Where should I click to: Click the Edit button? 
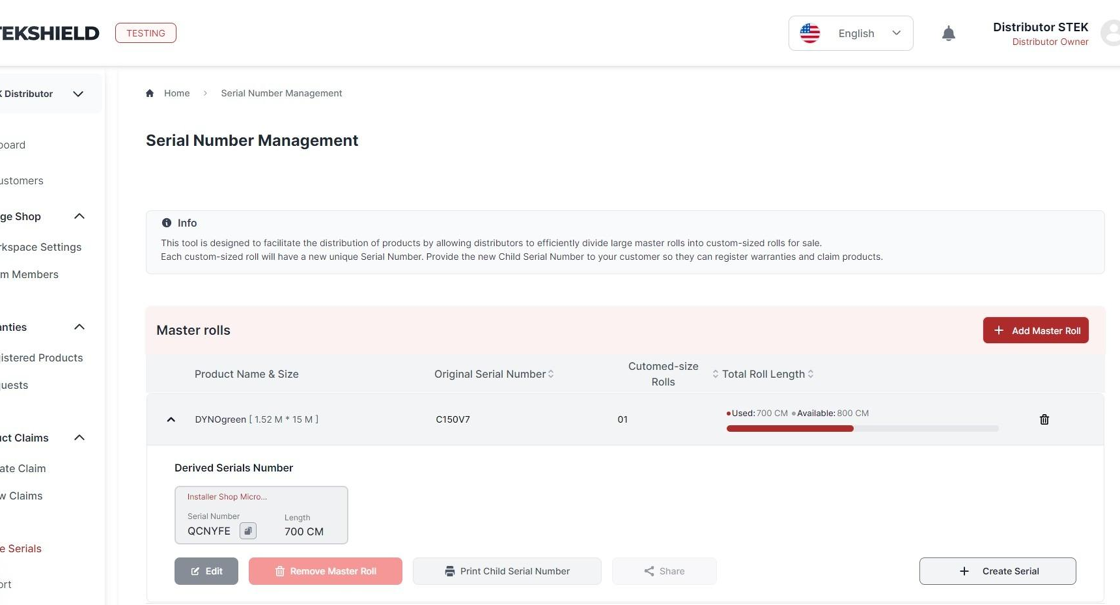(206, 571)
